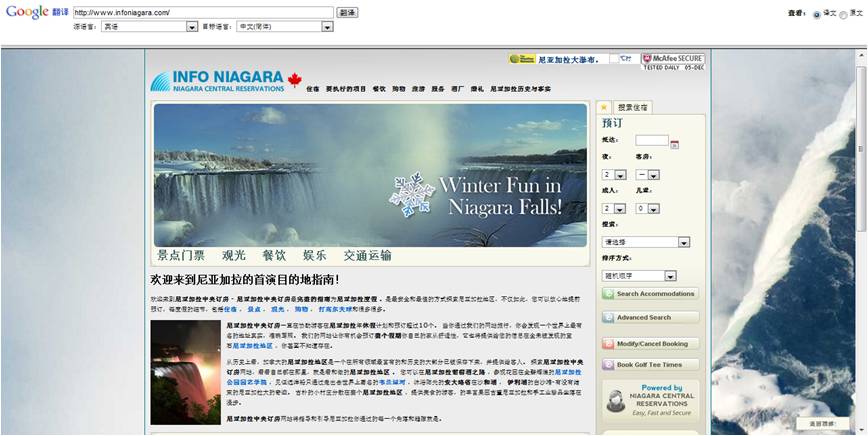Select the 译文 (translation) view radio button
This screenshot has width=868, height=436.
817,14
